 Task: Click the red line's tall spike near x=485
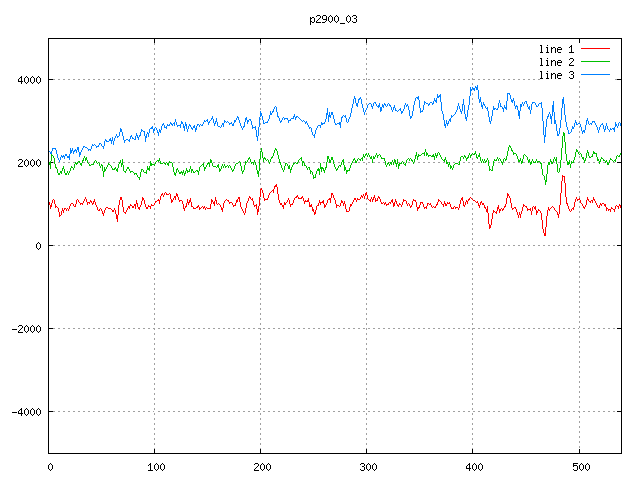coord(563,177)
